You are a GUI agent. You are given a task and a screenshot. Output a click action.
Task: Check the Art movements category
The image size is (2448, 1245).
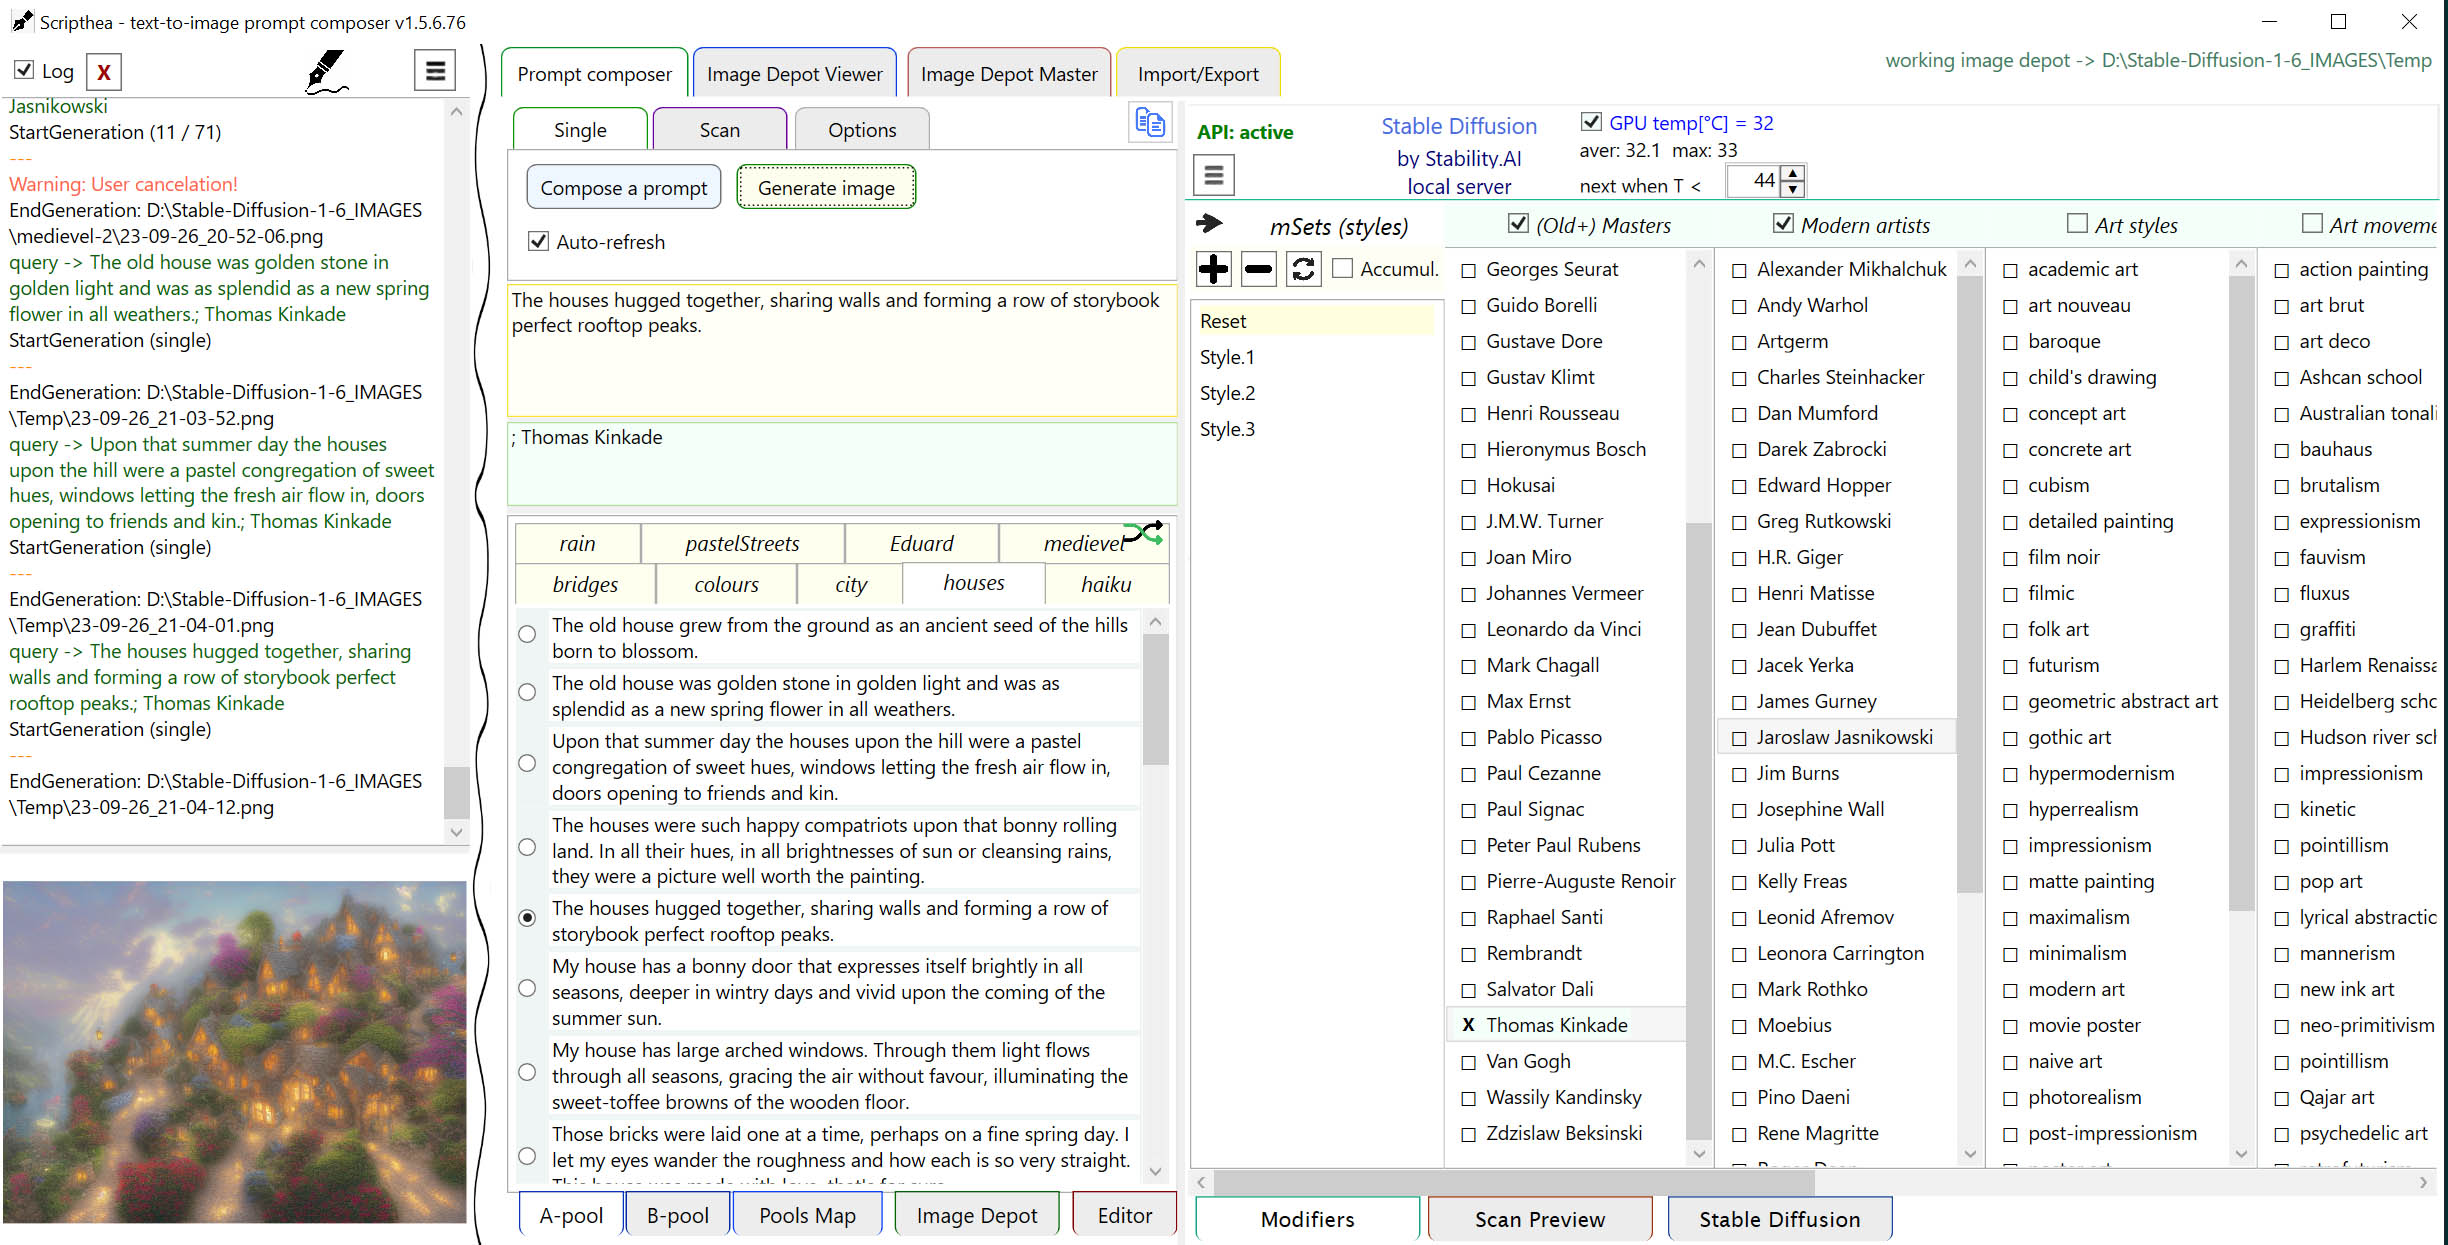pos(2312,224)
